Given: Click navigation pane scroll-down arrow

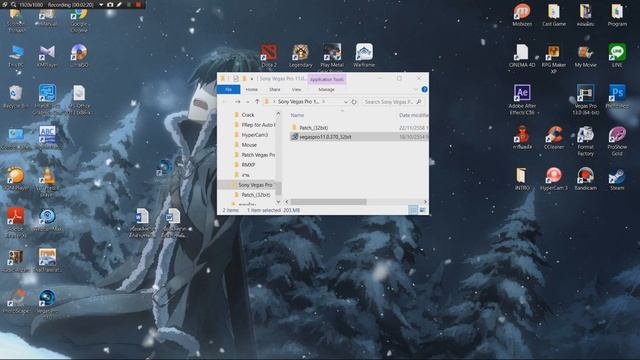Looking at the screenshot, I should click(x=278, y=202).
